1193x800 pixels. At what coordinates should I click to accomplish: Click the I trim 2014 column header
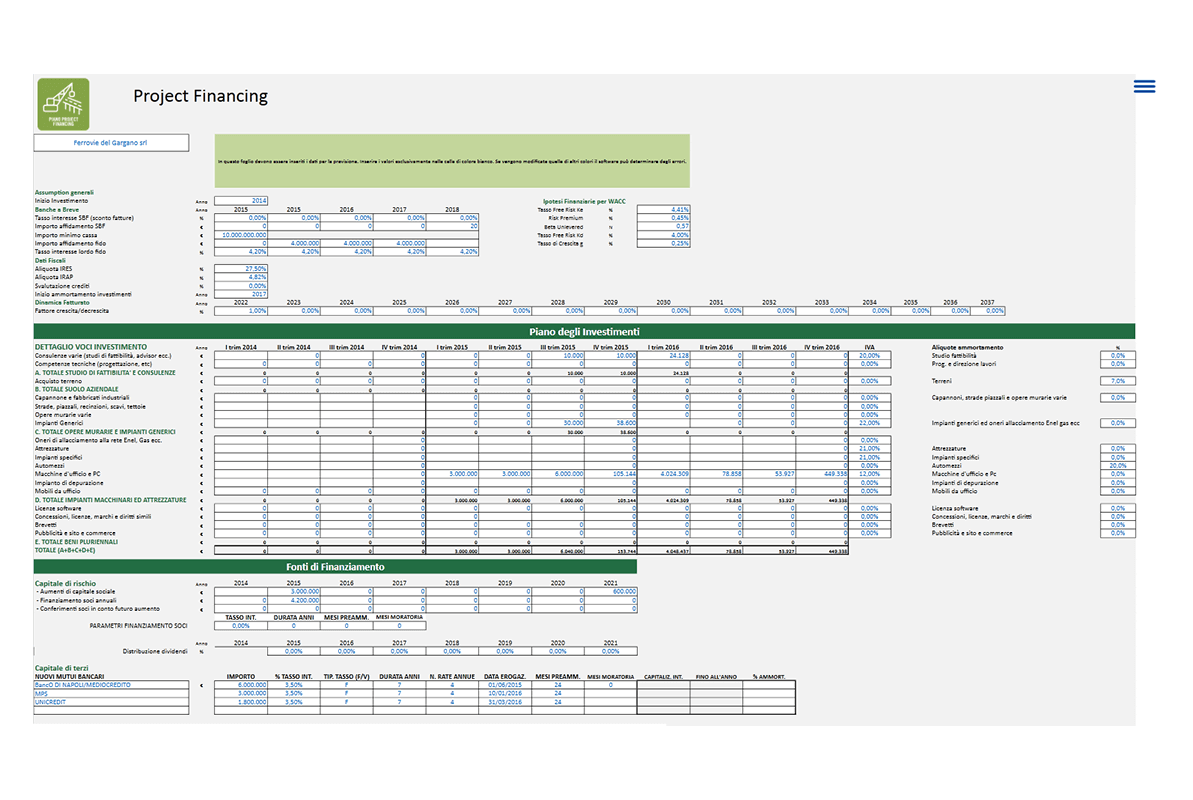click(240, 347)
